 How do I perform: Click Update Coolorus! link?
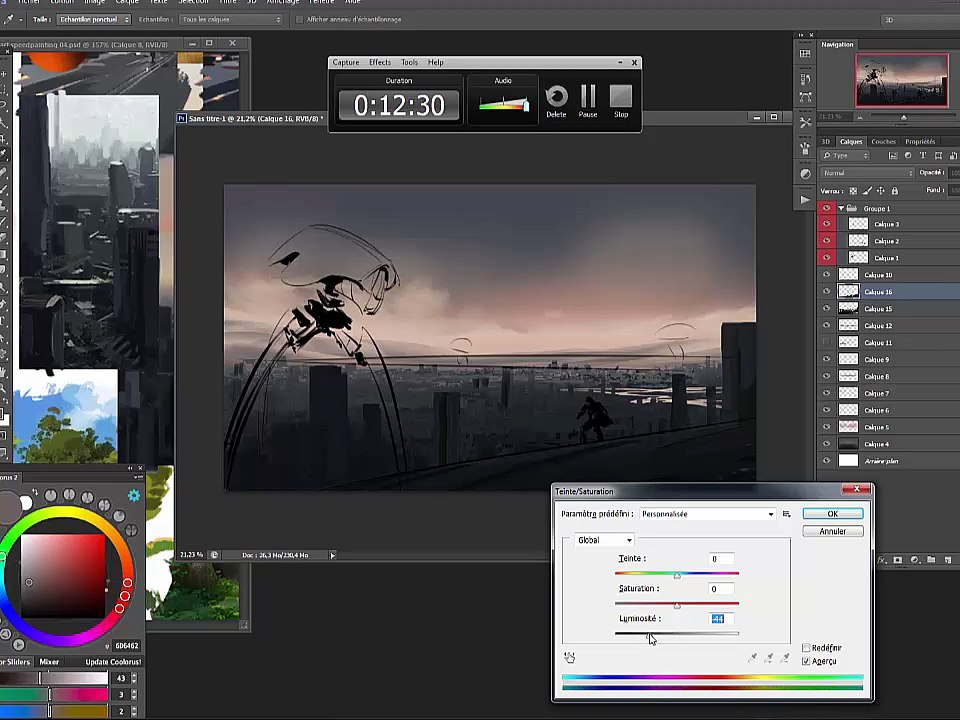113,662
